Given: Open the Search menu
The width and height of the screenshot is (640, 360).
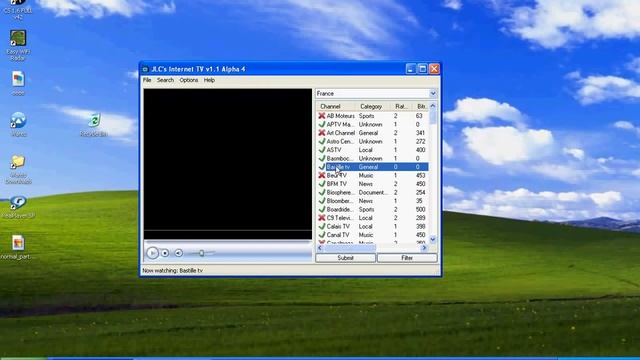Looking at the screenshot, I should pyautogui.click(x=165, y=80).
